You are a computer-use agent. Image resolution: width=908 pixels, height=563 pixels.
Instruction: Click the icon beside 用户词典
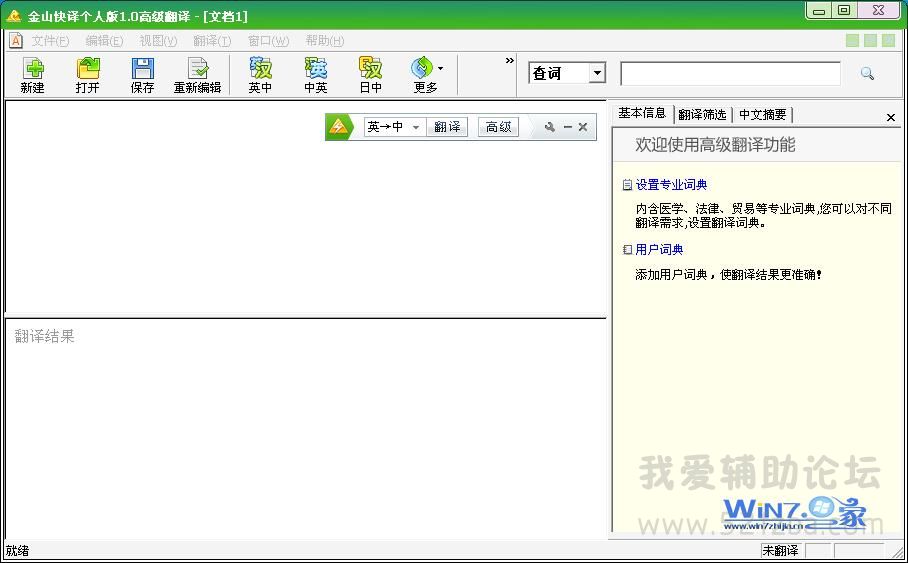627,250
